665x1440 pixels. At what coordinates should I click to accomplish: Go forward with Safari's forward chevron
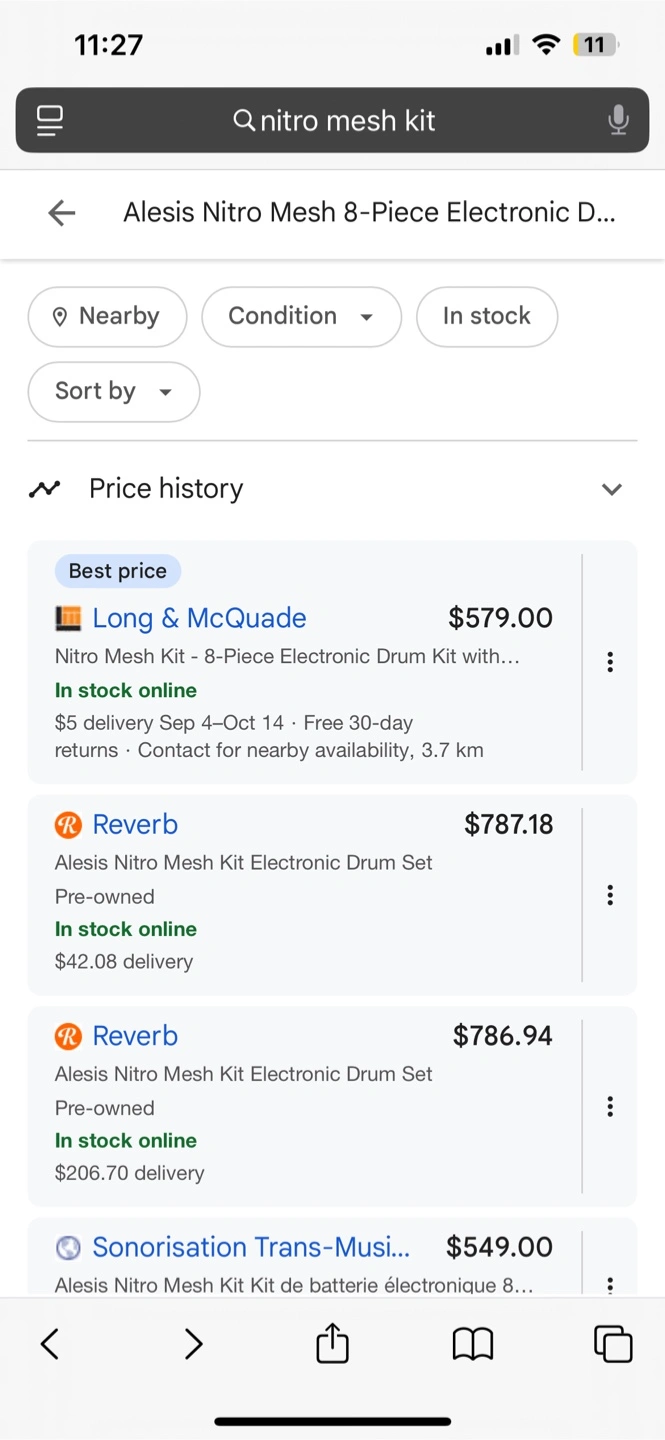coord(193,1343)
